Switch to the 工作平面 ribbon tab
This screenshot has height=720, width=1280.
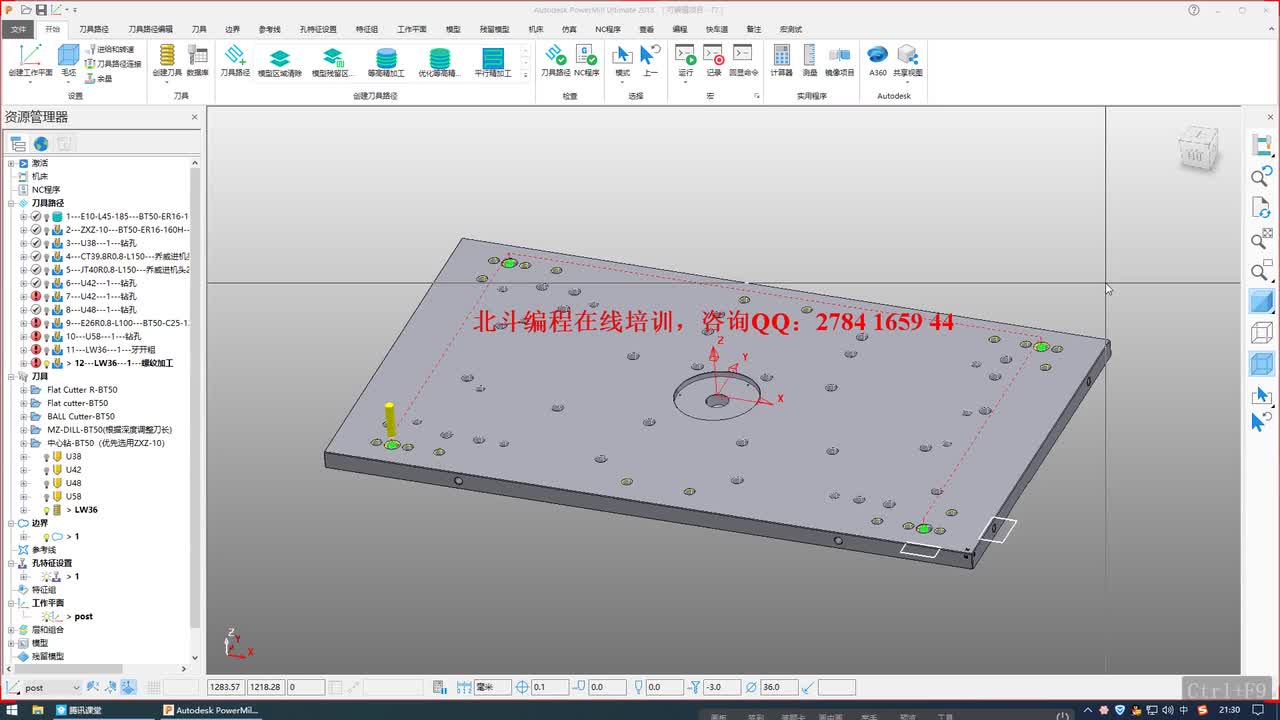[x=412, y=30]
